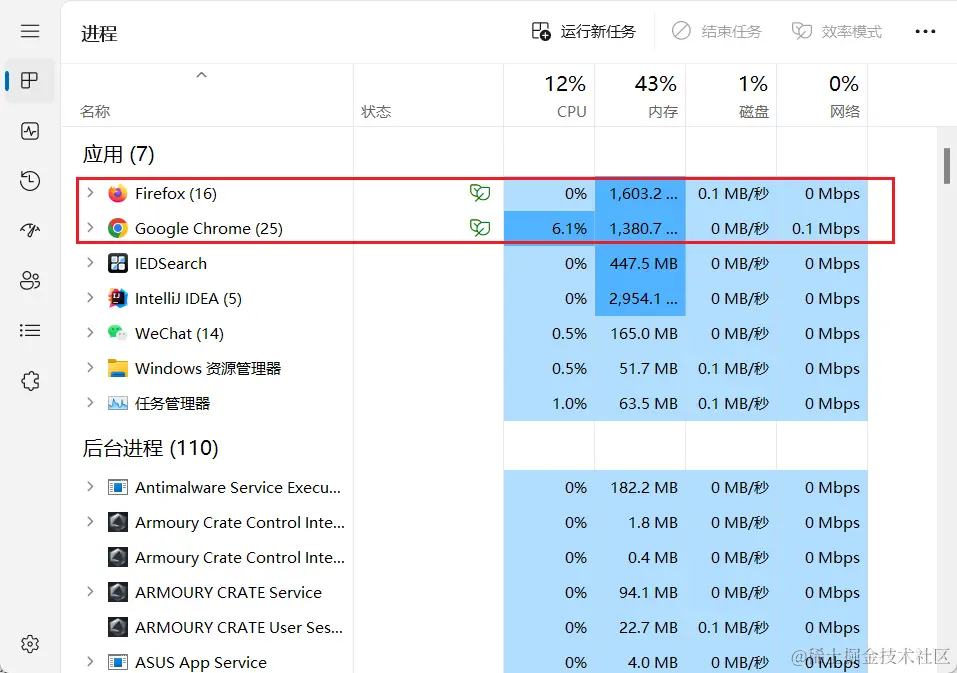Click the ARMOURY CRATE User Session icon
This screenshot has width=957, height=673.
tap(118, 627)
